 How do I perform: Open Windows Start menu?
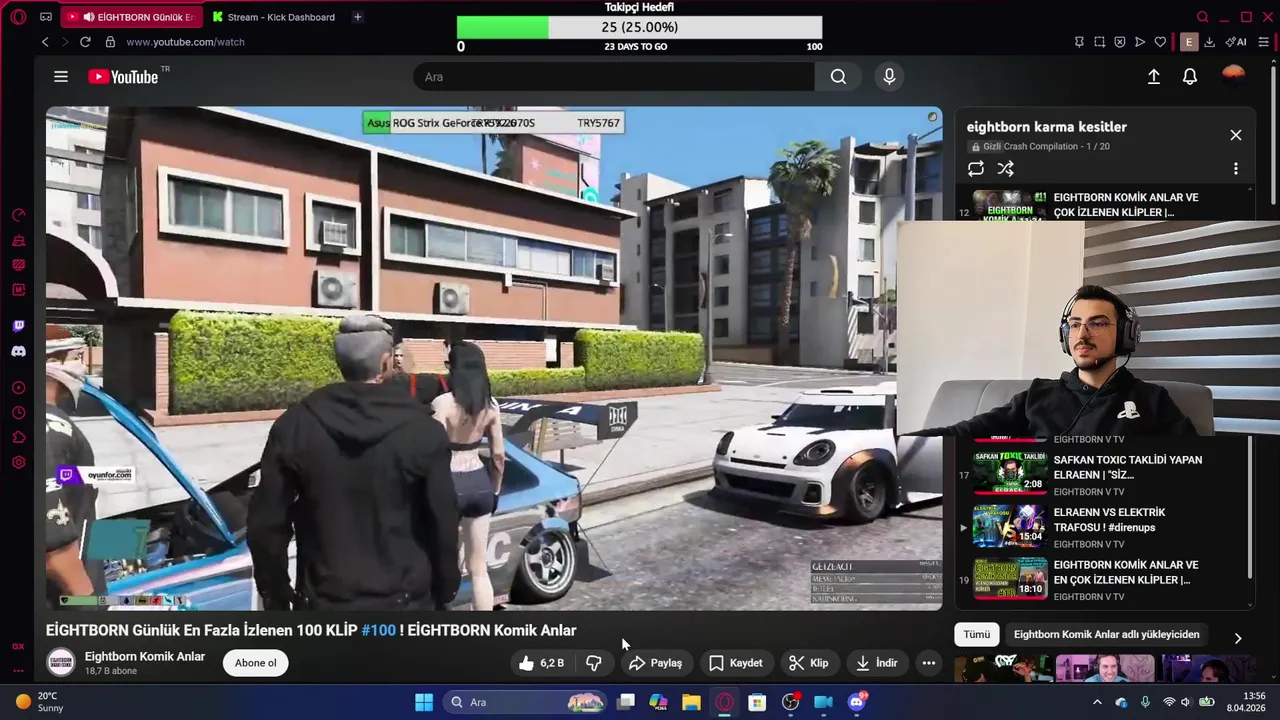[424, 702]
